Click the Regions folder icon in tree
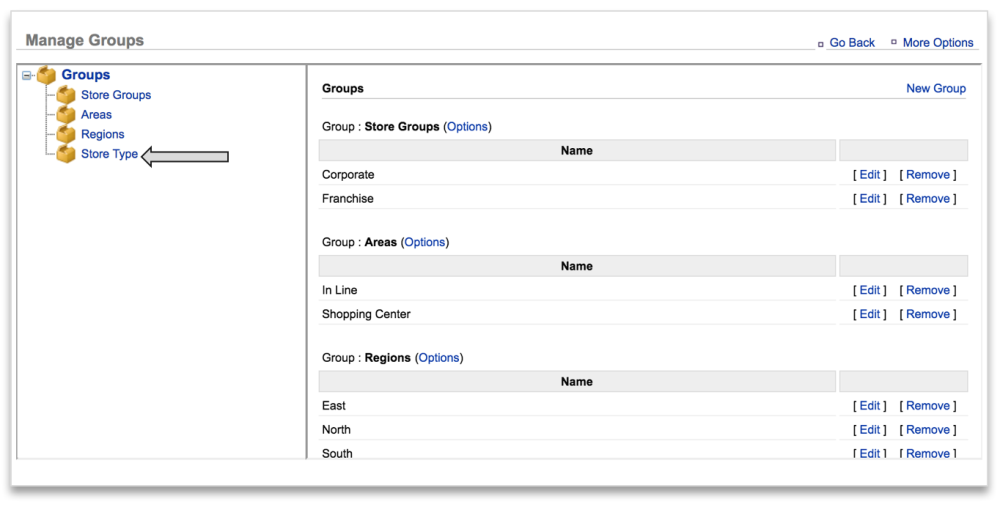The image size is (1000, 507). pyautogui.click(x=66, y=134)
